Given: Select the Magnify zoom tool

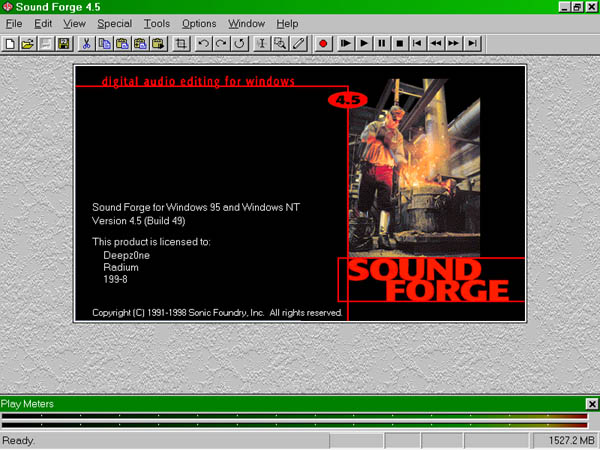Looking at the screenshot, I should point(280,44).
